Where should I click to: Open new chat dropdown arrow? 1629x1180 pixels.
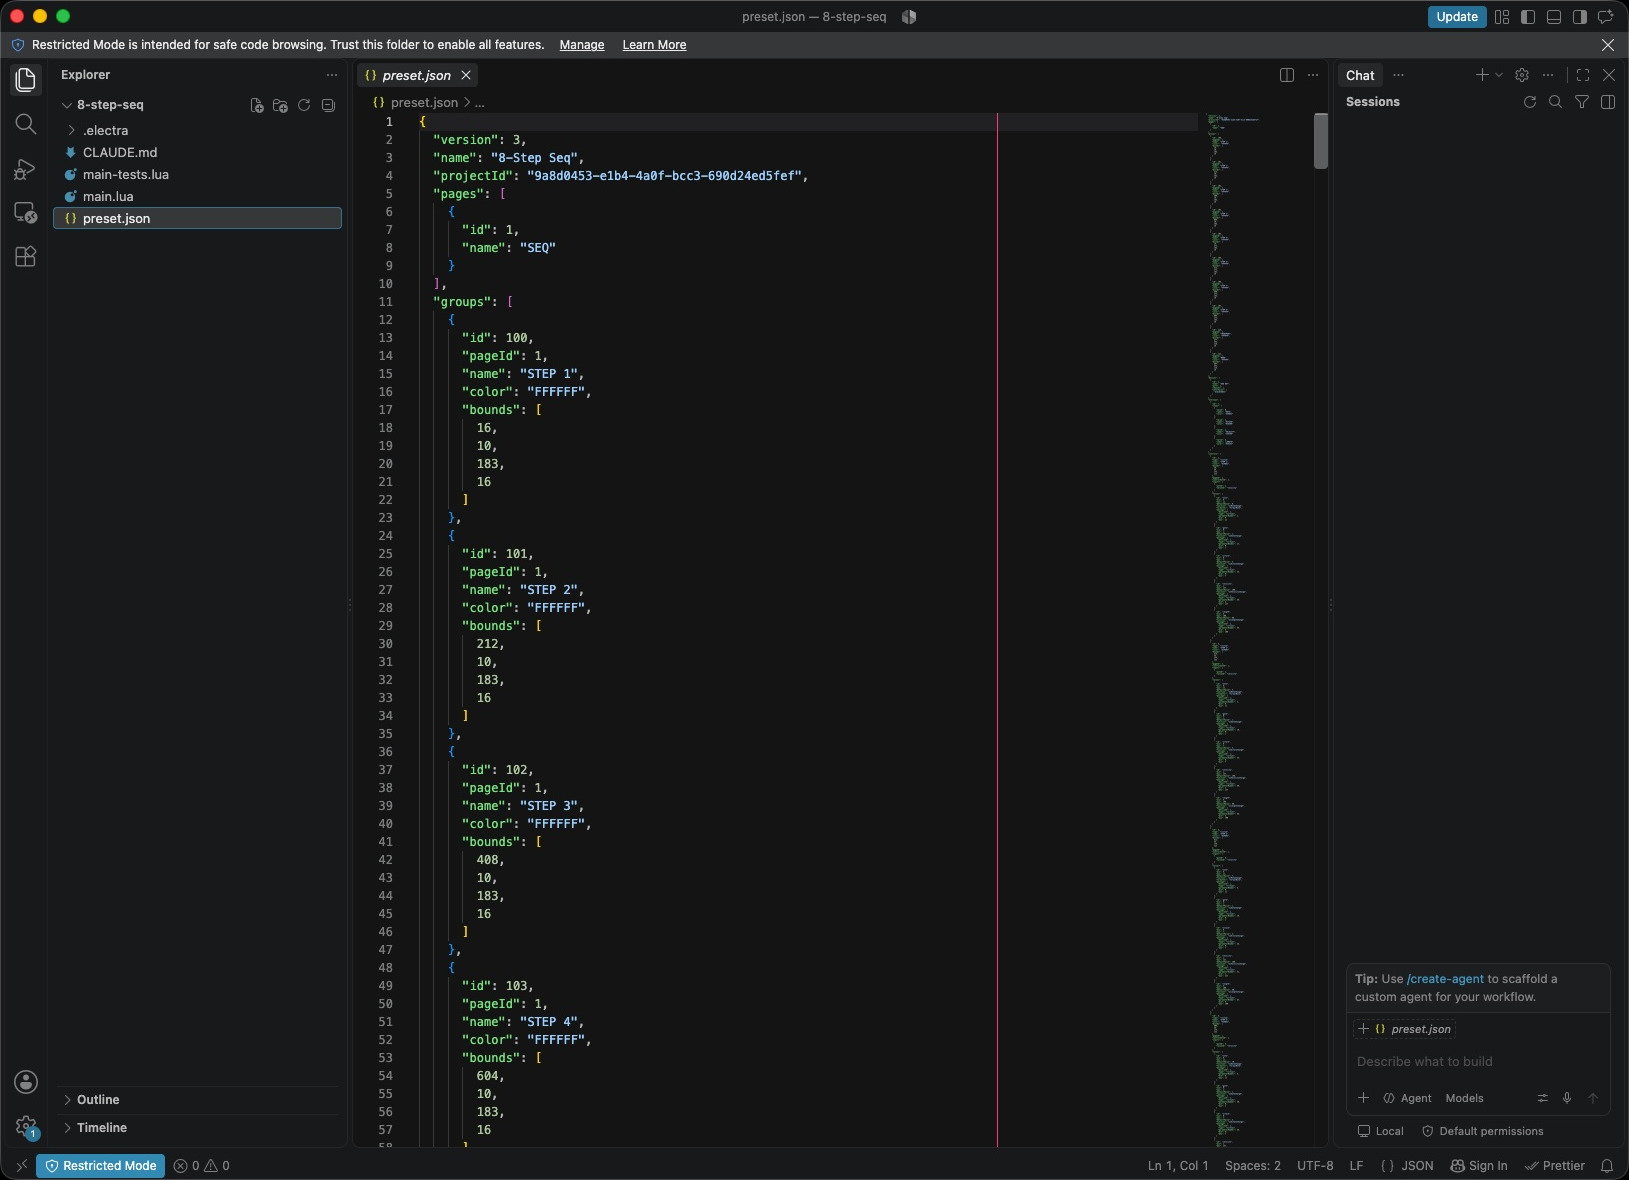[1499, 75]
